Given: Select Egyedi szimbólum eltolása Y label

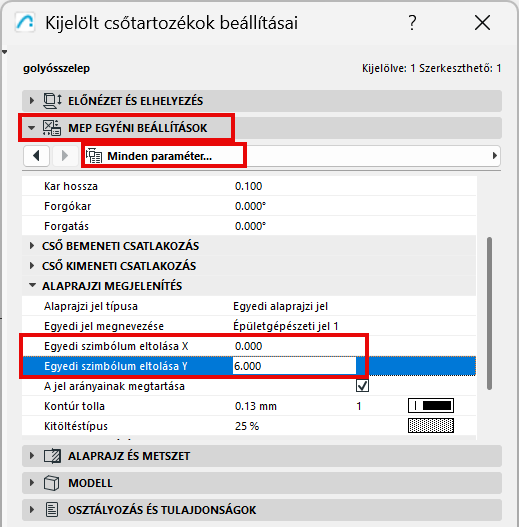Looking at the screenshot, I should click(x=116, y=366).
